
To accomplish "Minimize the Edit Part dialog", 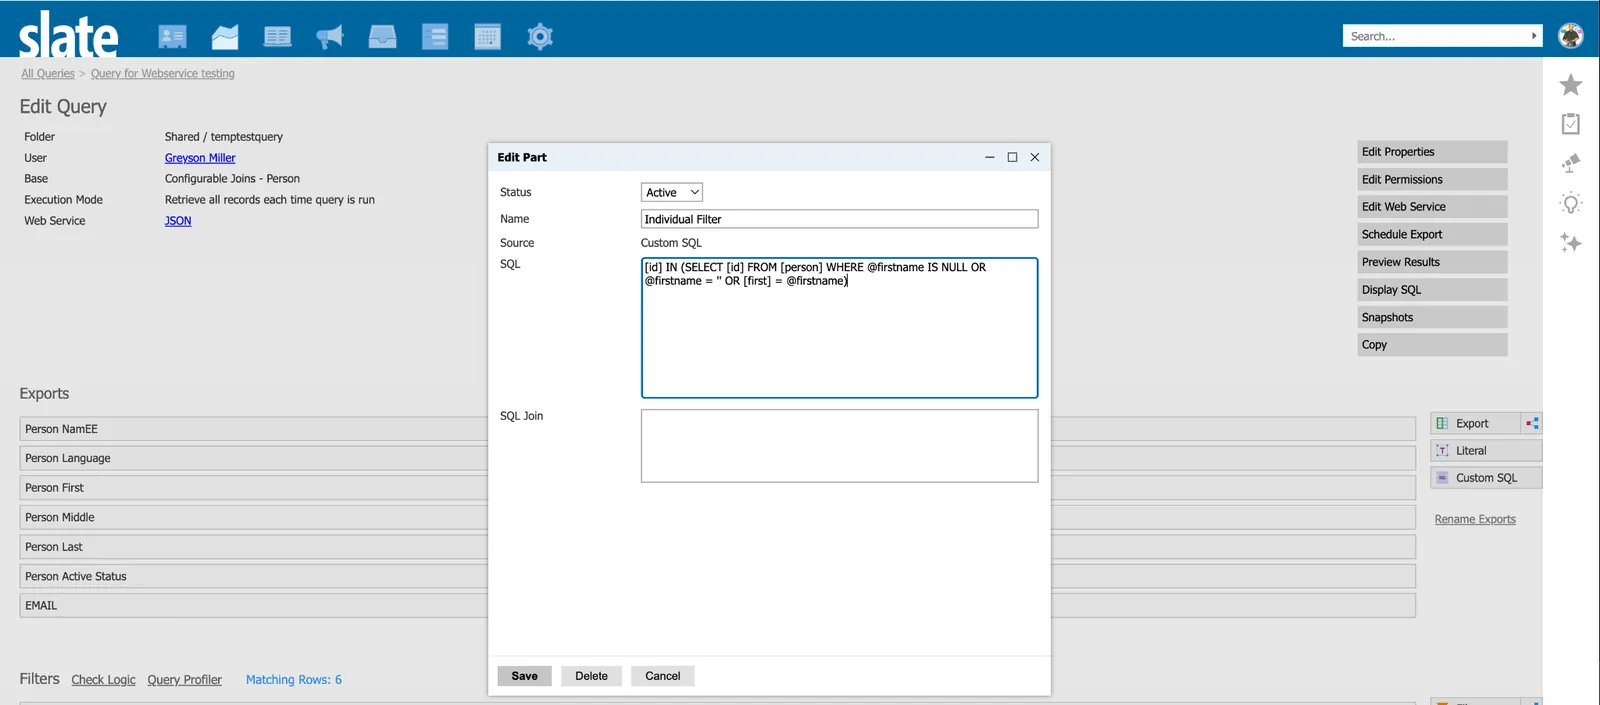I will coord(989,157).
